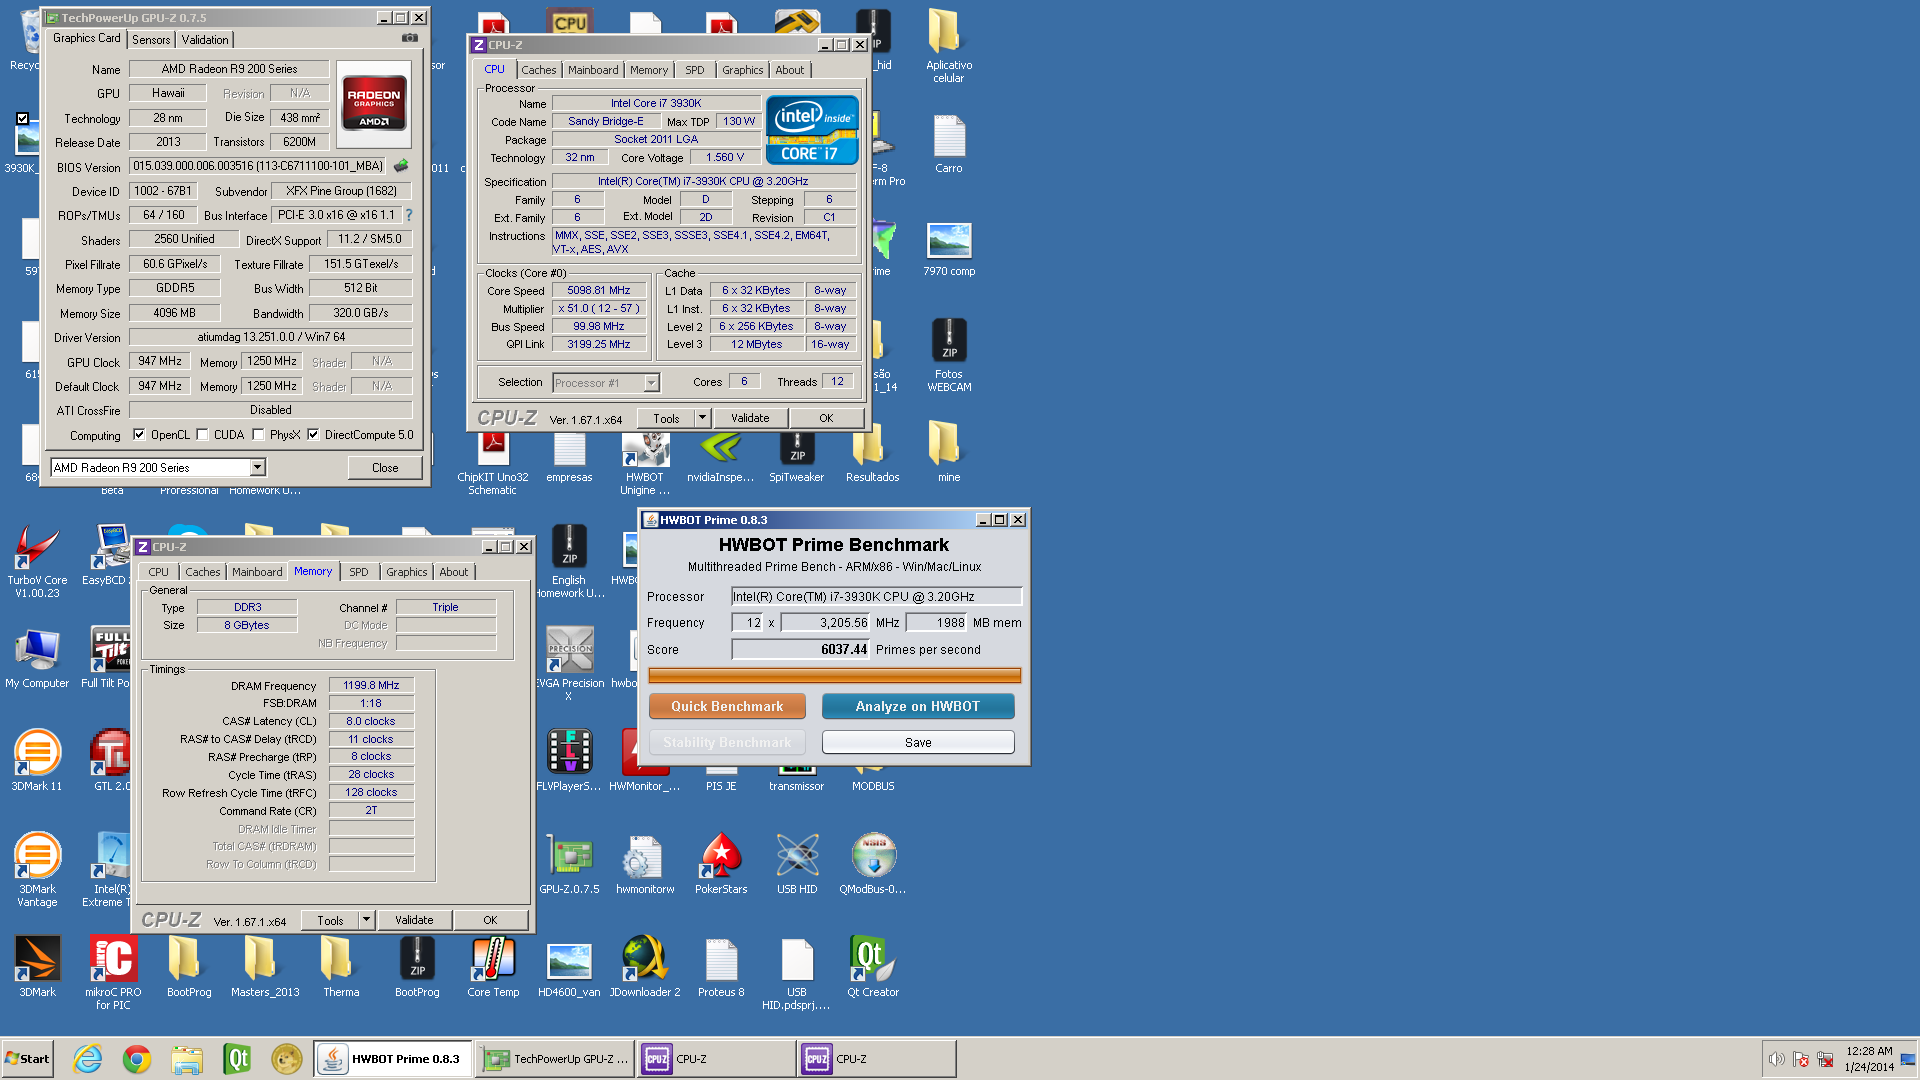Open the About tab in CPU-Z CPU window
Viewport: 1920px width, 1080px height.
click(x=789, y=70)
